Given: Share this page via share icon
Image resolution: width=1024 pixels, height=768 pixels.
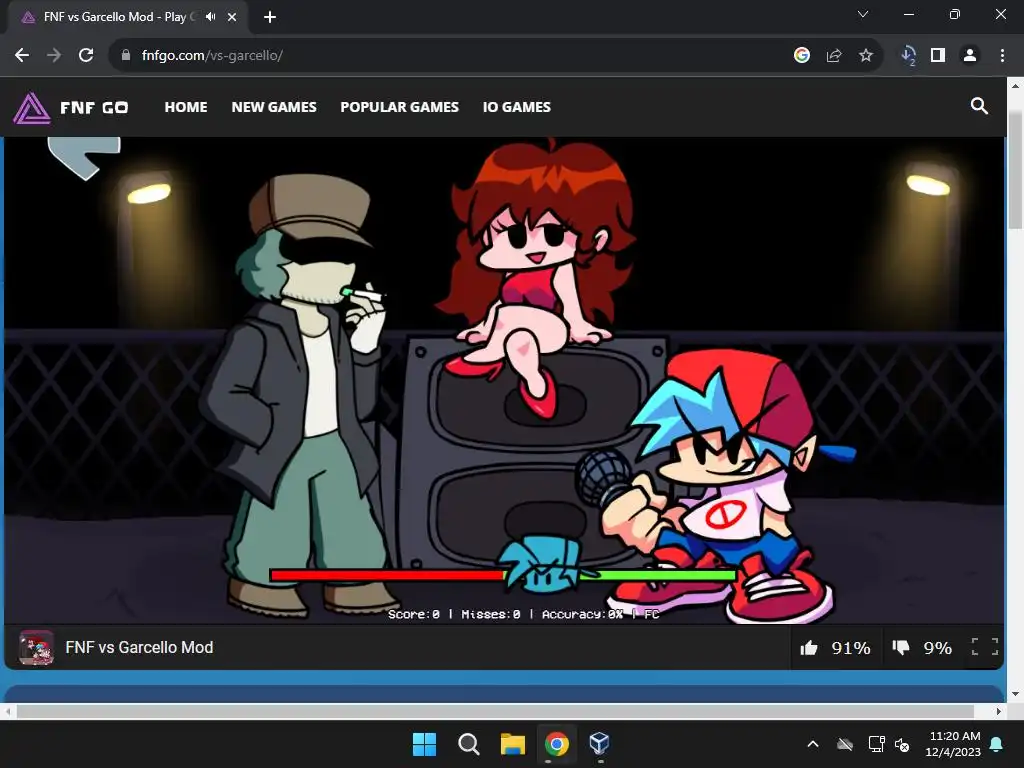Looking at the screenshot, I should pyautogui.click(x=834, y=56).
